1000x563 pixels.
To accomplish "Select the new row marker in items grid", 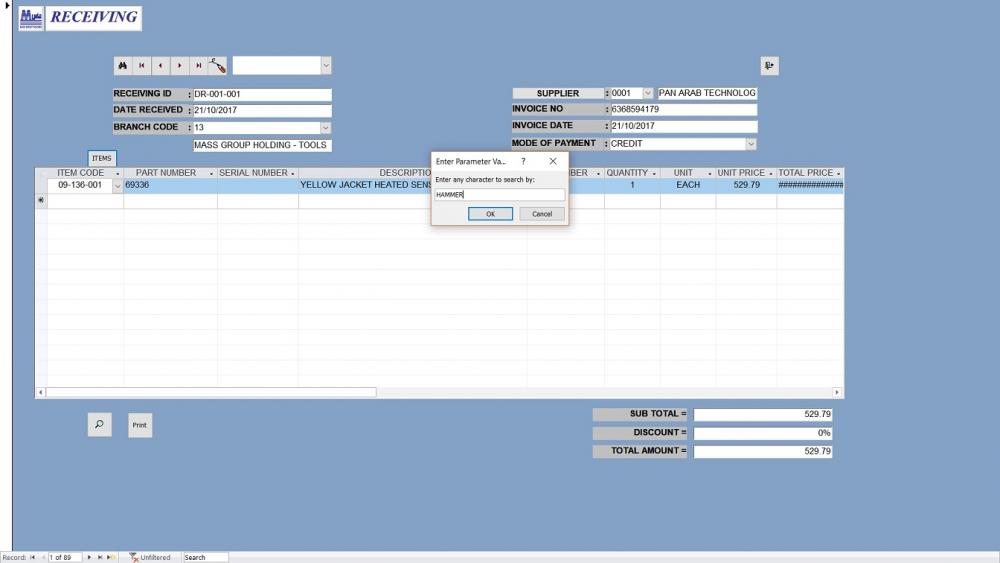I will [x=41, y=200].
